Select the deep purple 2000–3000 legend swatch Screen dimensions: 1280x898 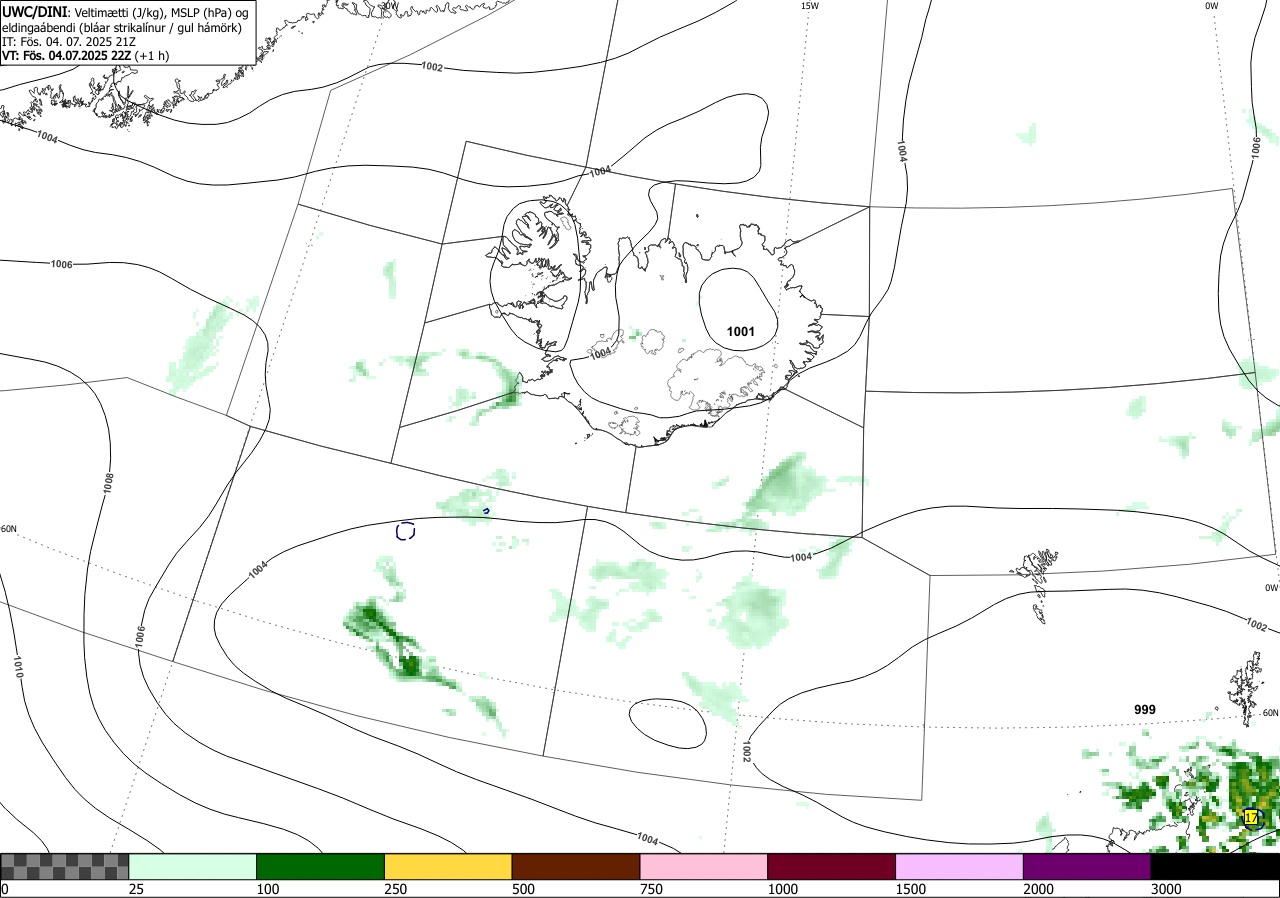tap(1087, 866)
